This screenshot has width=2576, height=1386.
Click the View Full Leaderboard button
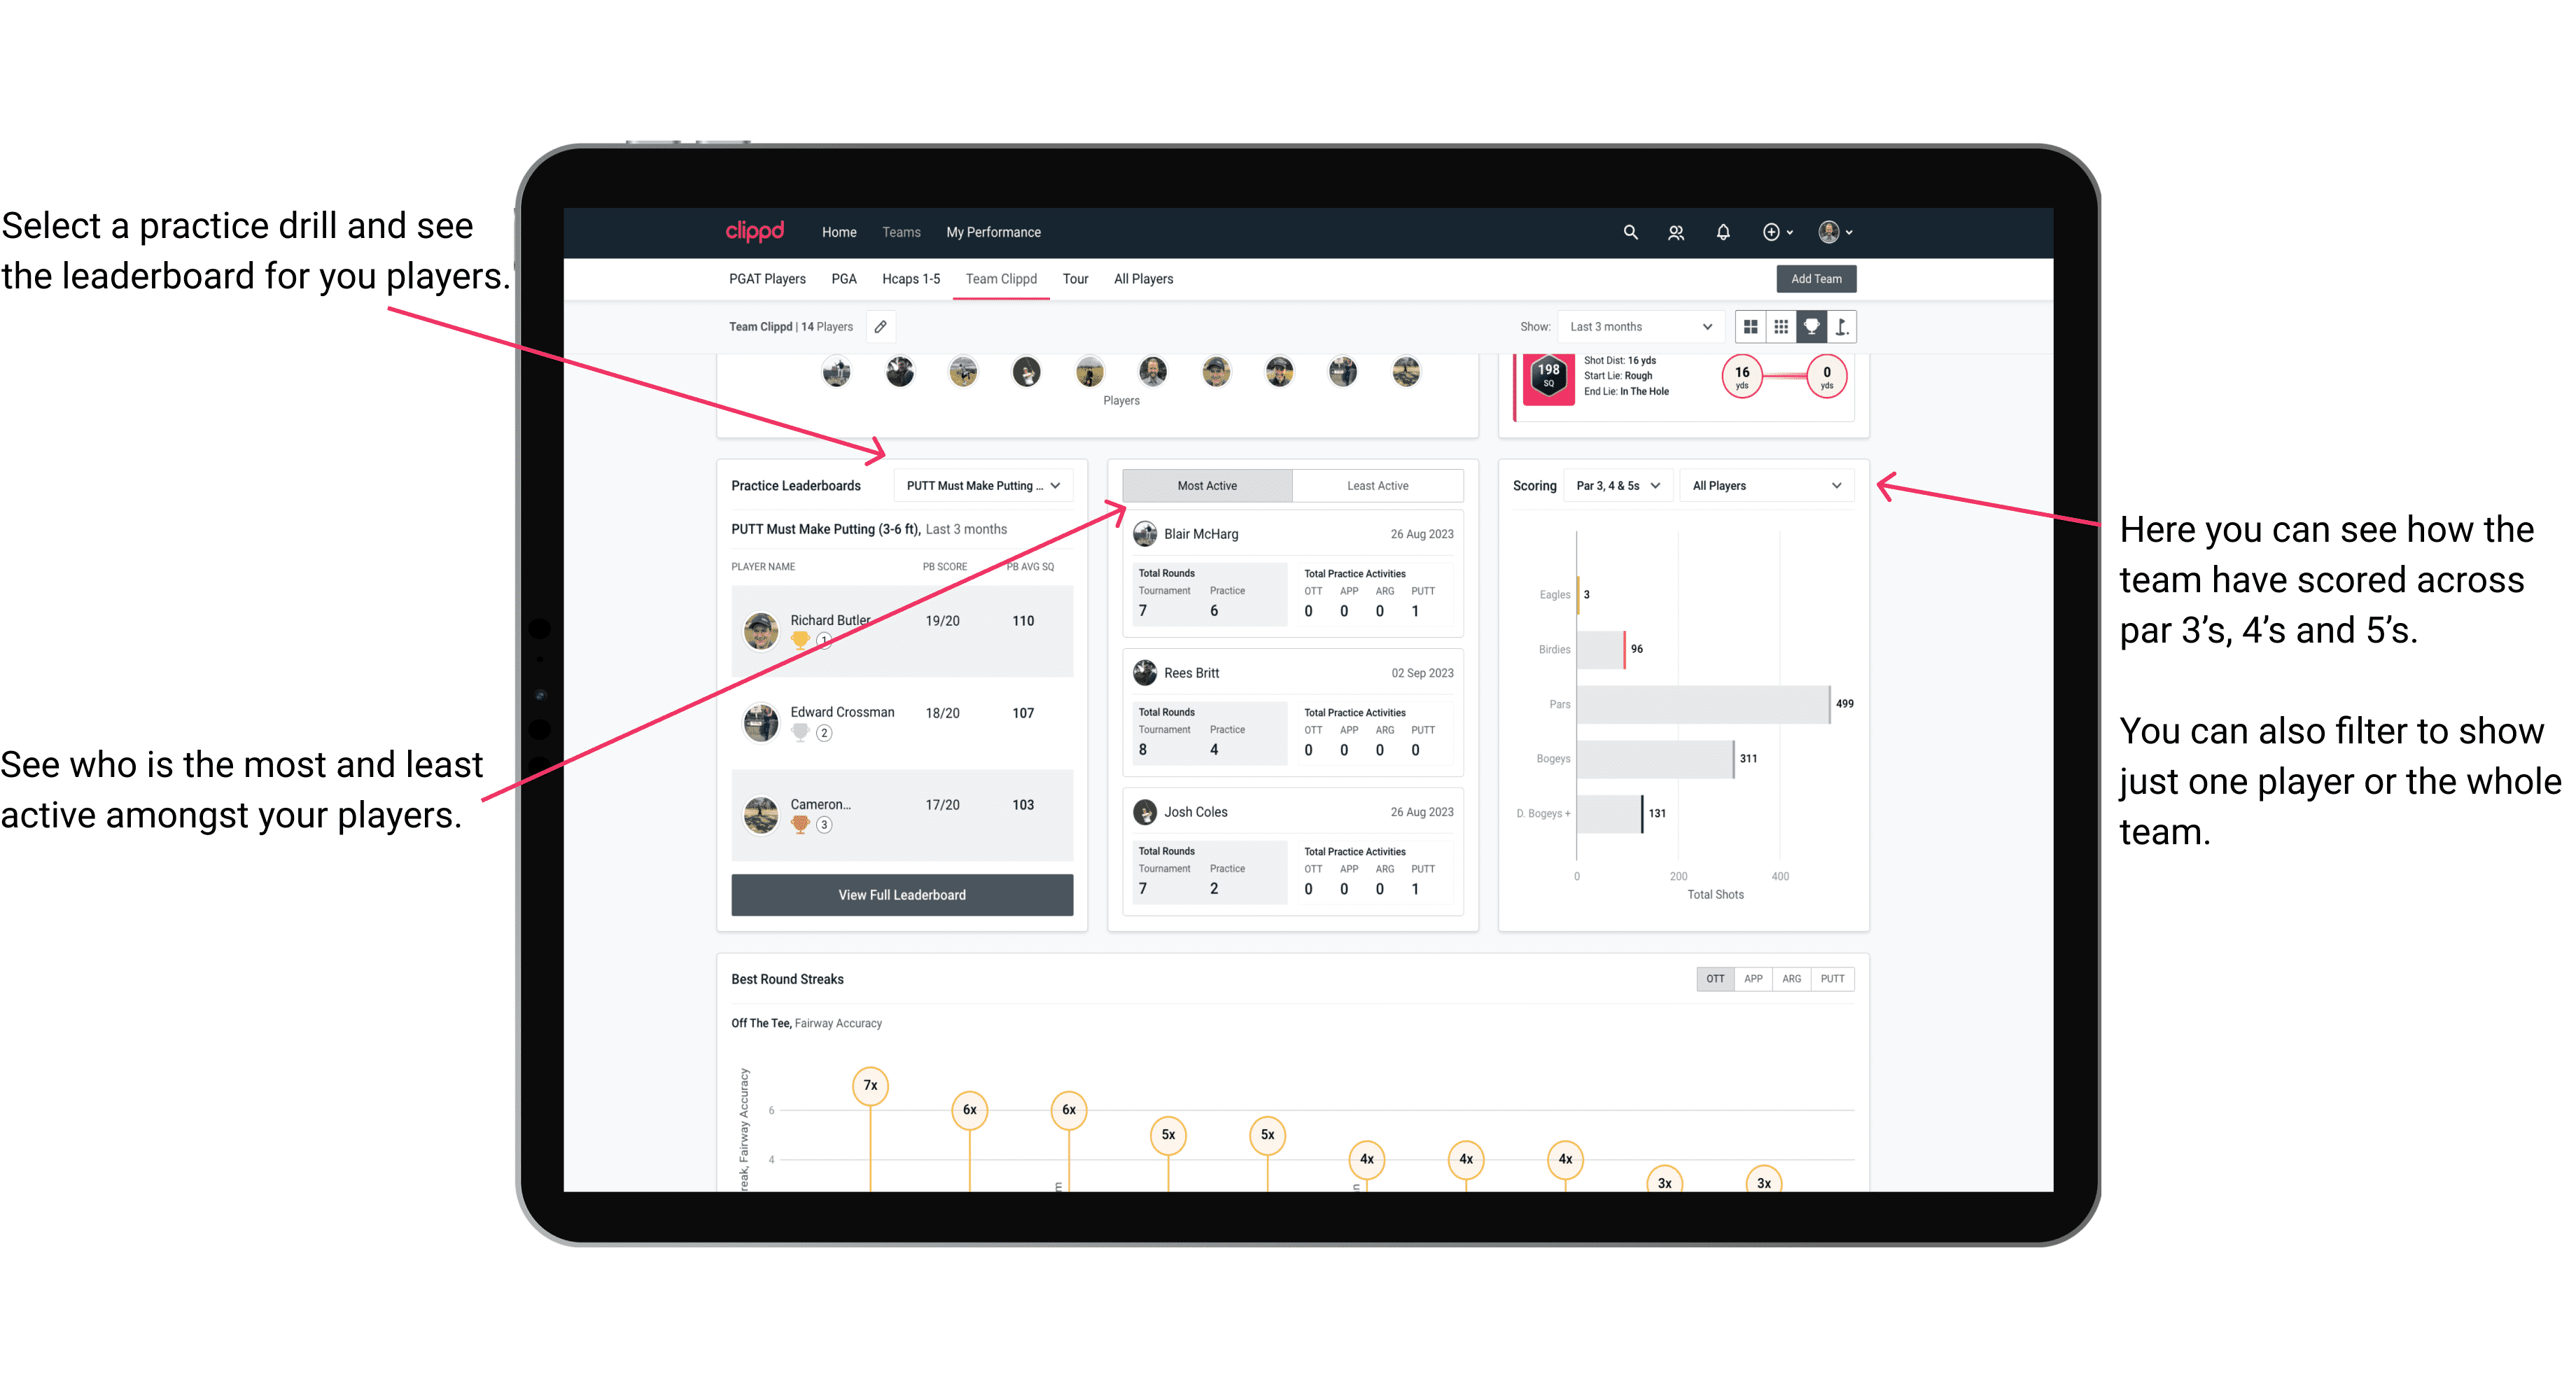[902, 895]
